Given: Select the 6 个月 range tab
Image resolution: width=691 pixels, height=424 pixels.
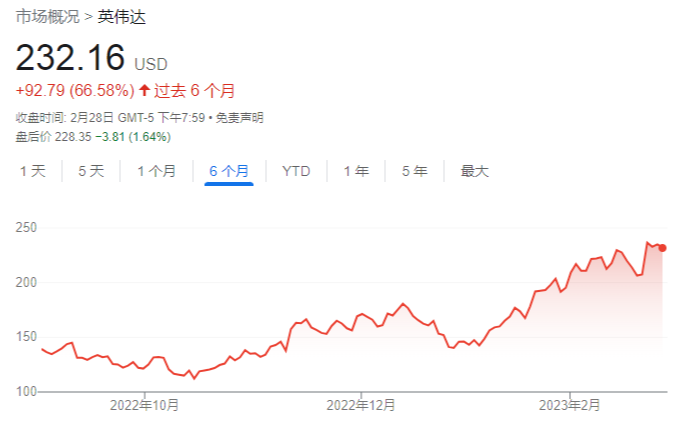Looking at the screenshot, I should pos(229,171).
